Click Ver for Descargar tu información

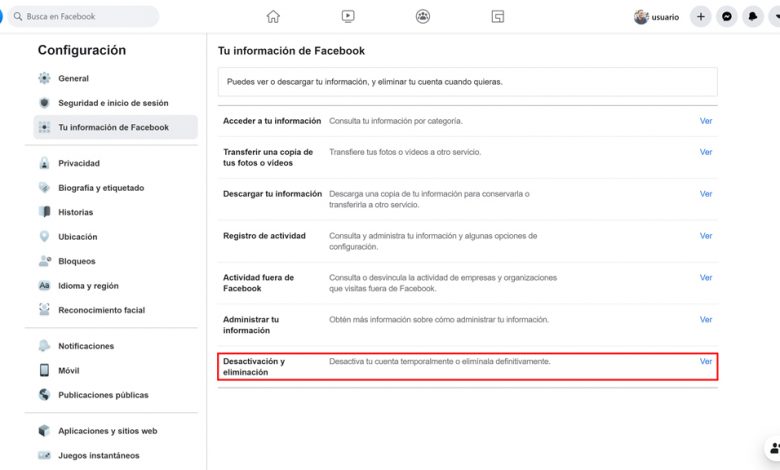(x=705, y=194)
